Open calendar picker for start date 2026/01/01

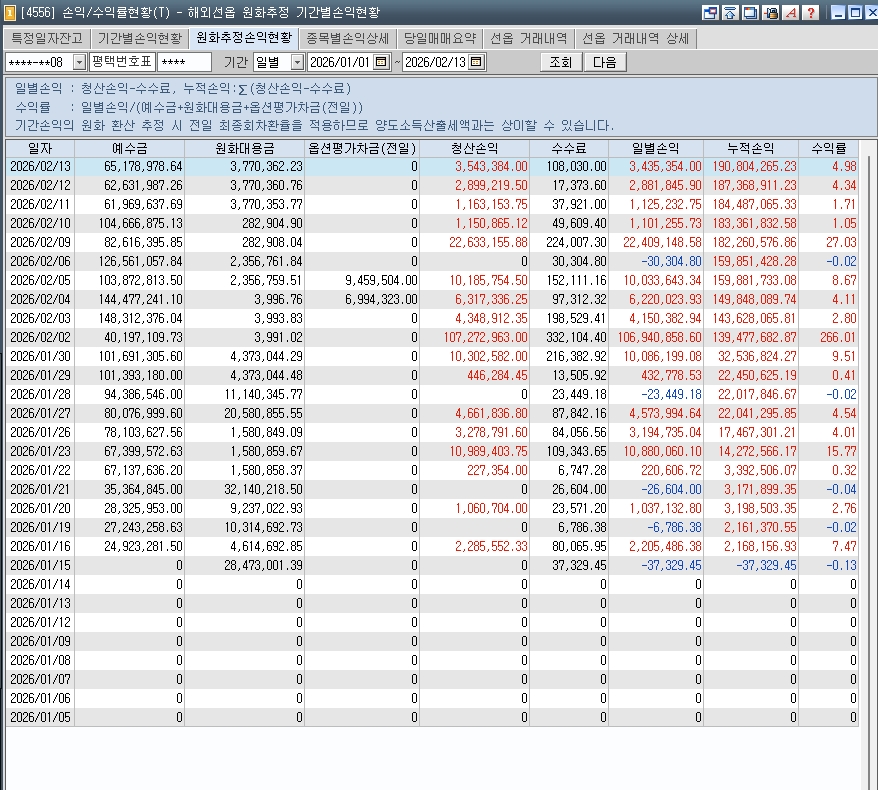[381, 62]
